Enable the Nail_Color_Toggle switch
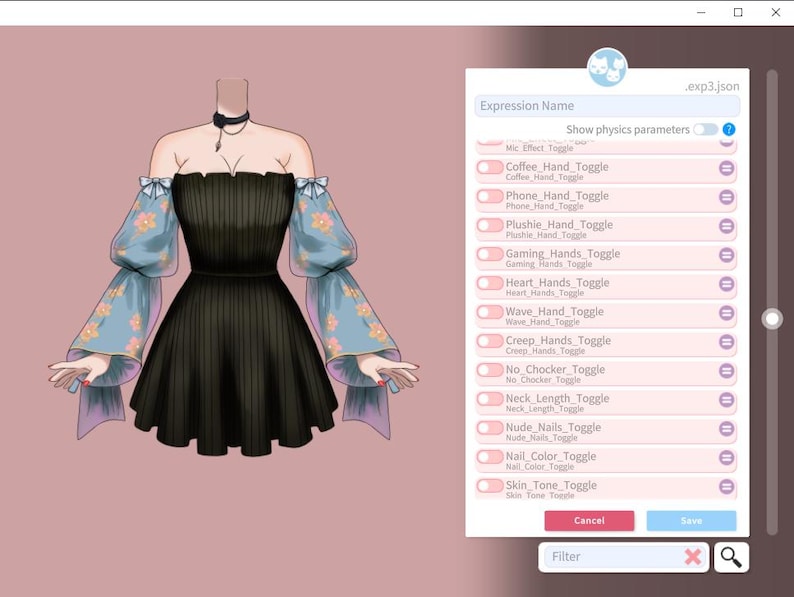 (x=490, y=457)
